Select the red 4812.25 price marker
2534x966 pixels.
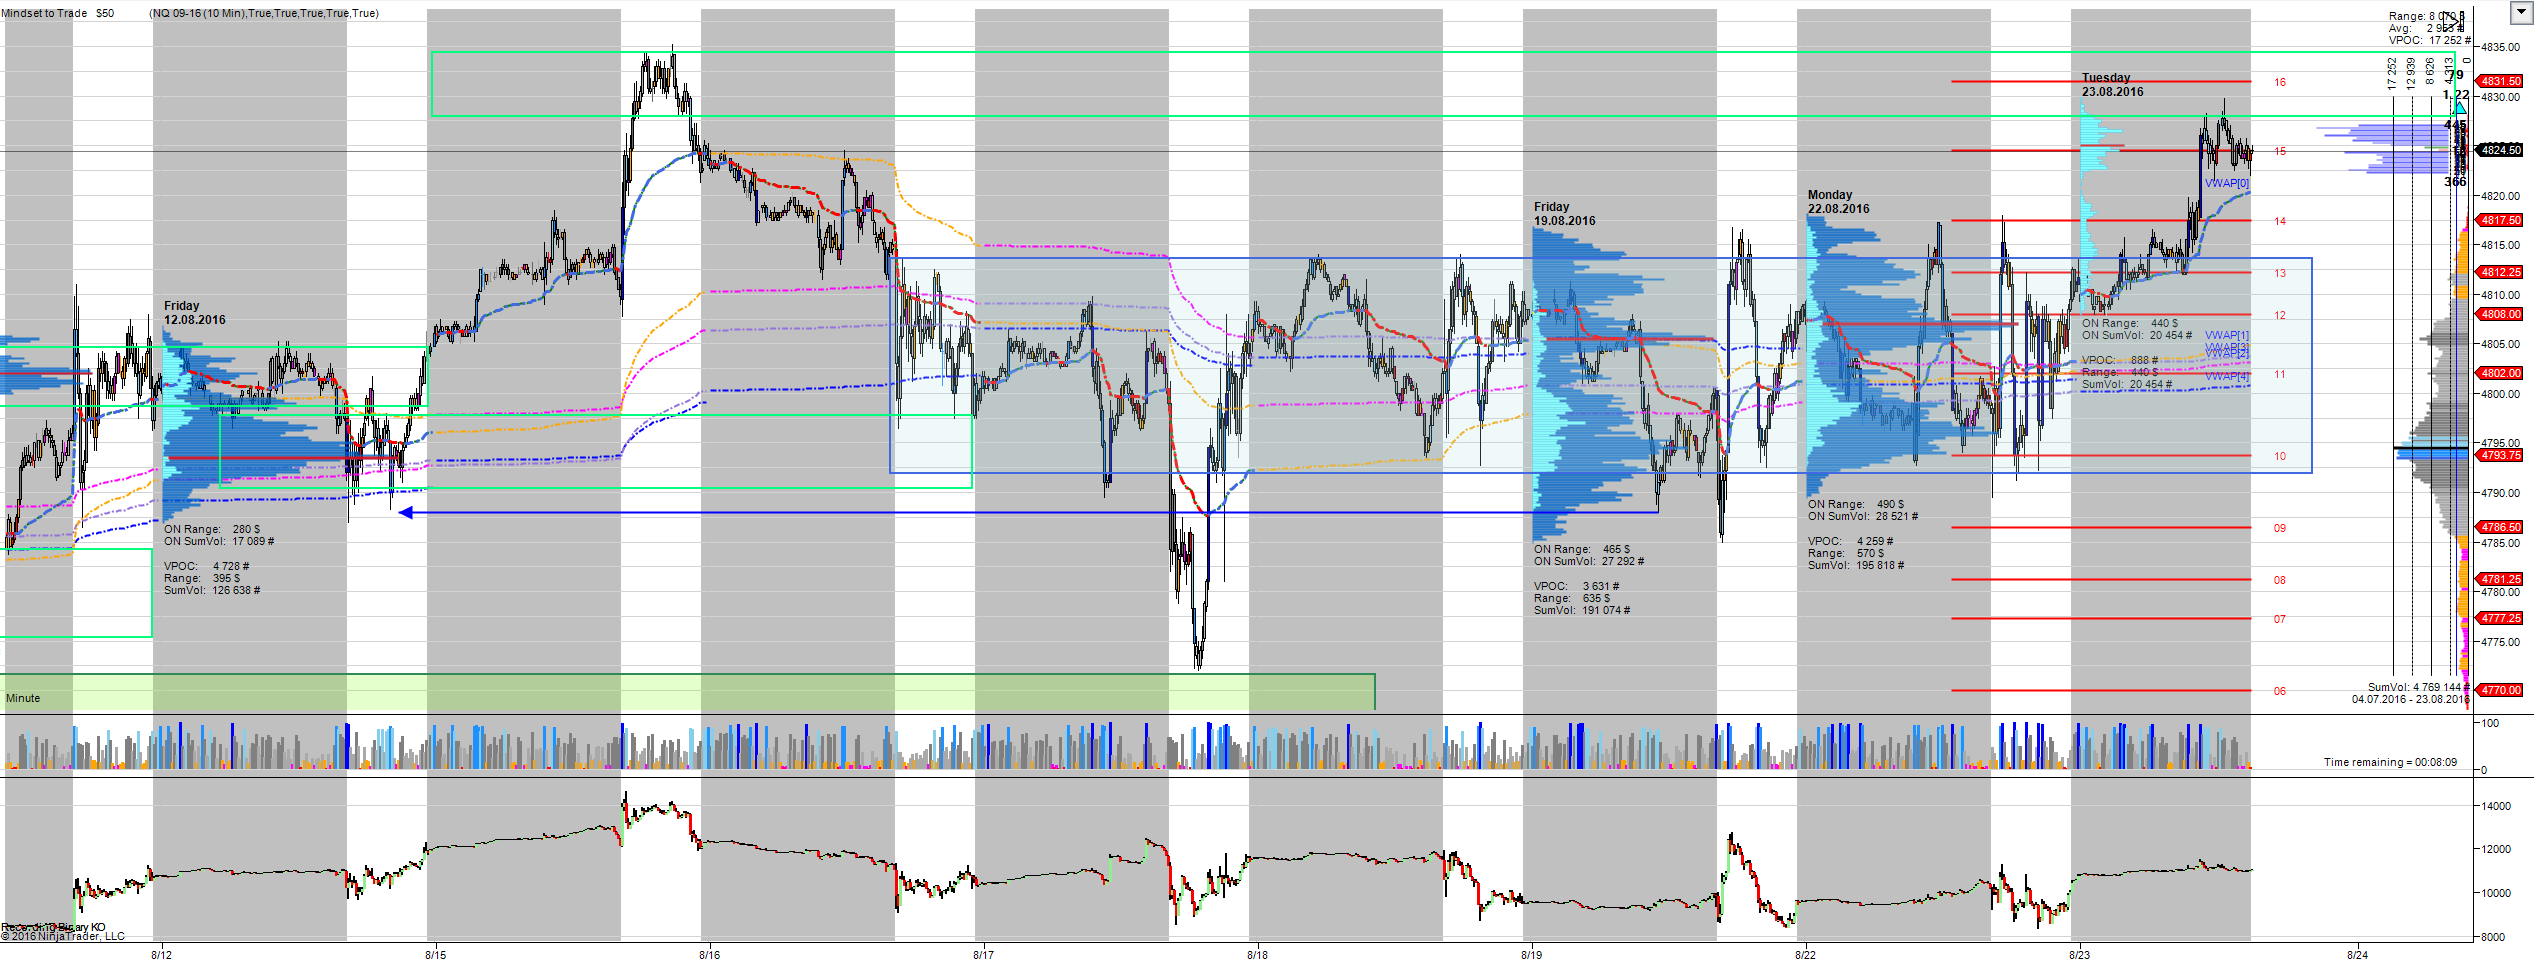pyautogui.click(x=2499, y=272)
